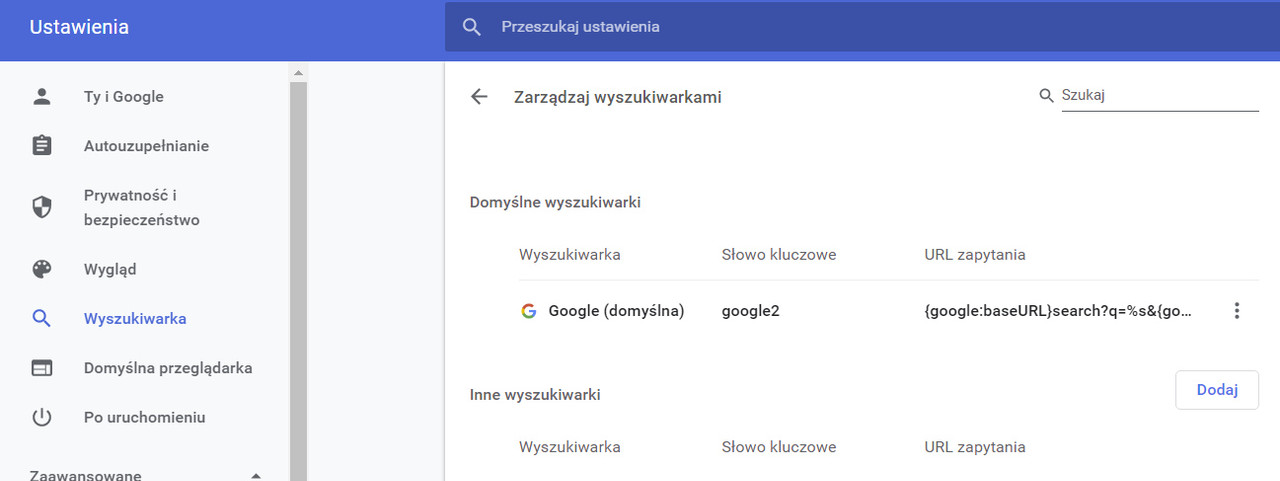
Task: Click the back arrow beside Zarządzaj wyszukiwarkami
Action: (x=479, y=97)
